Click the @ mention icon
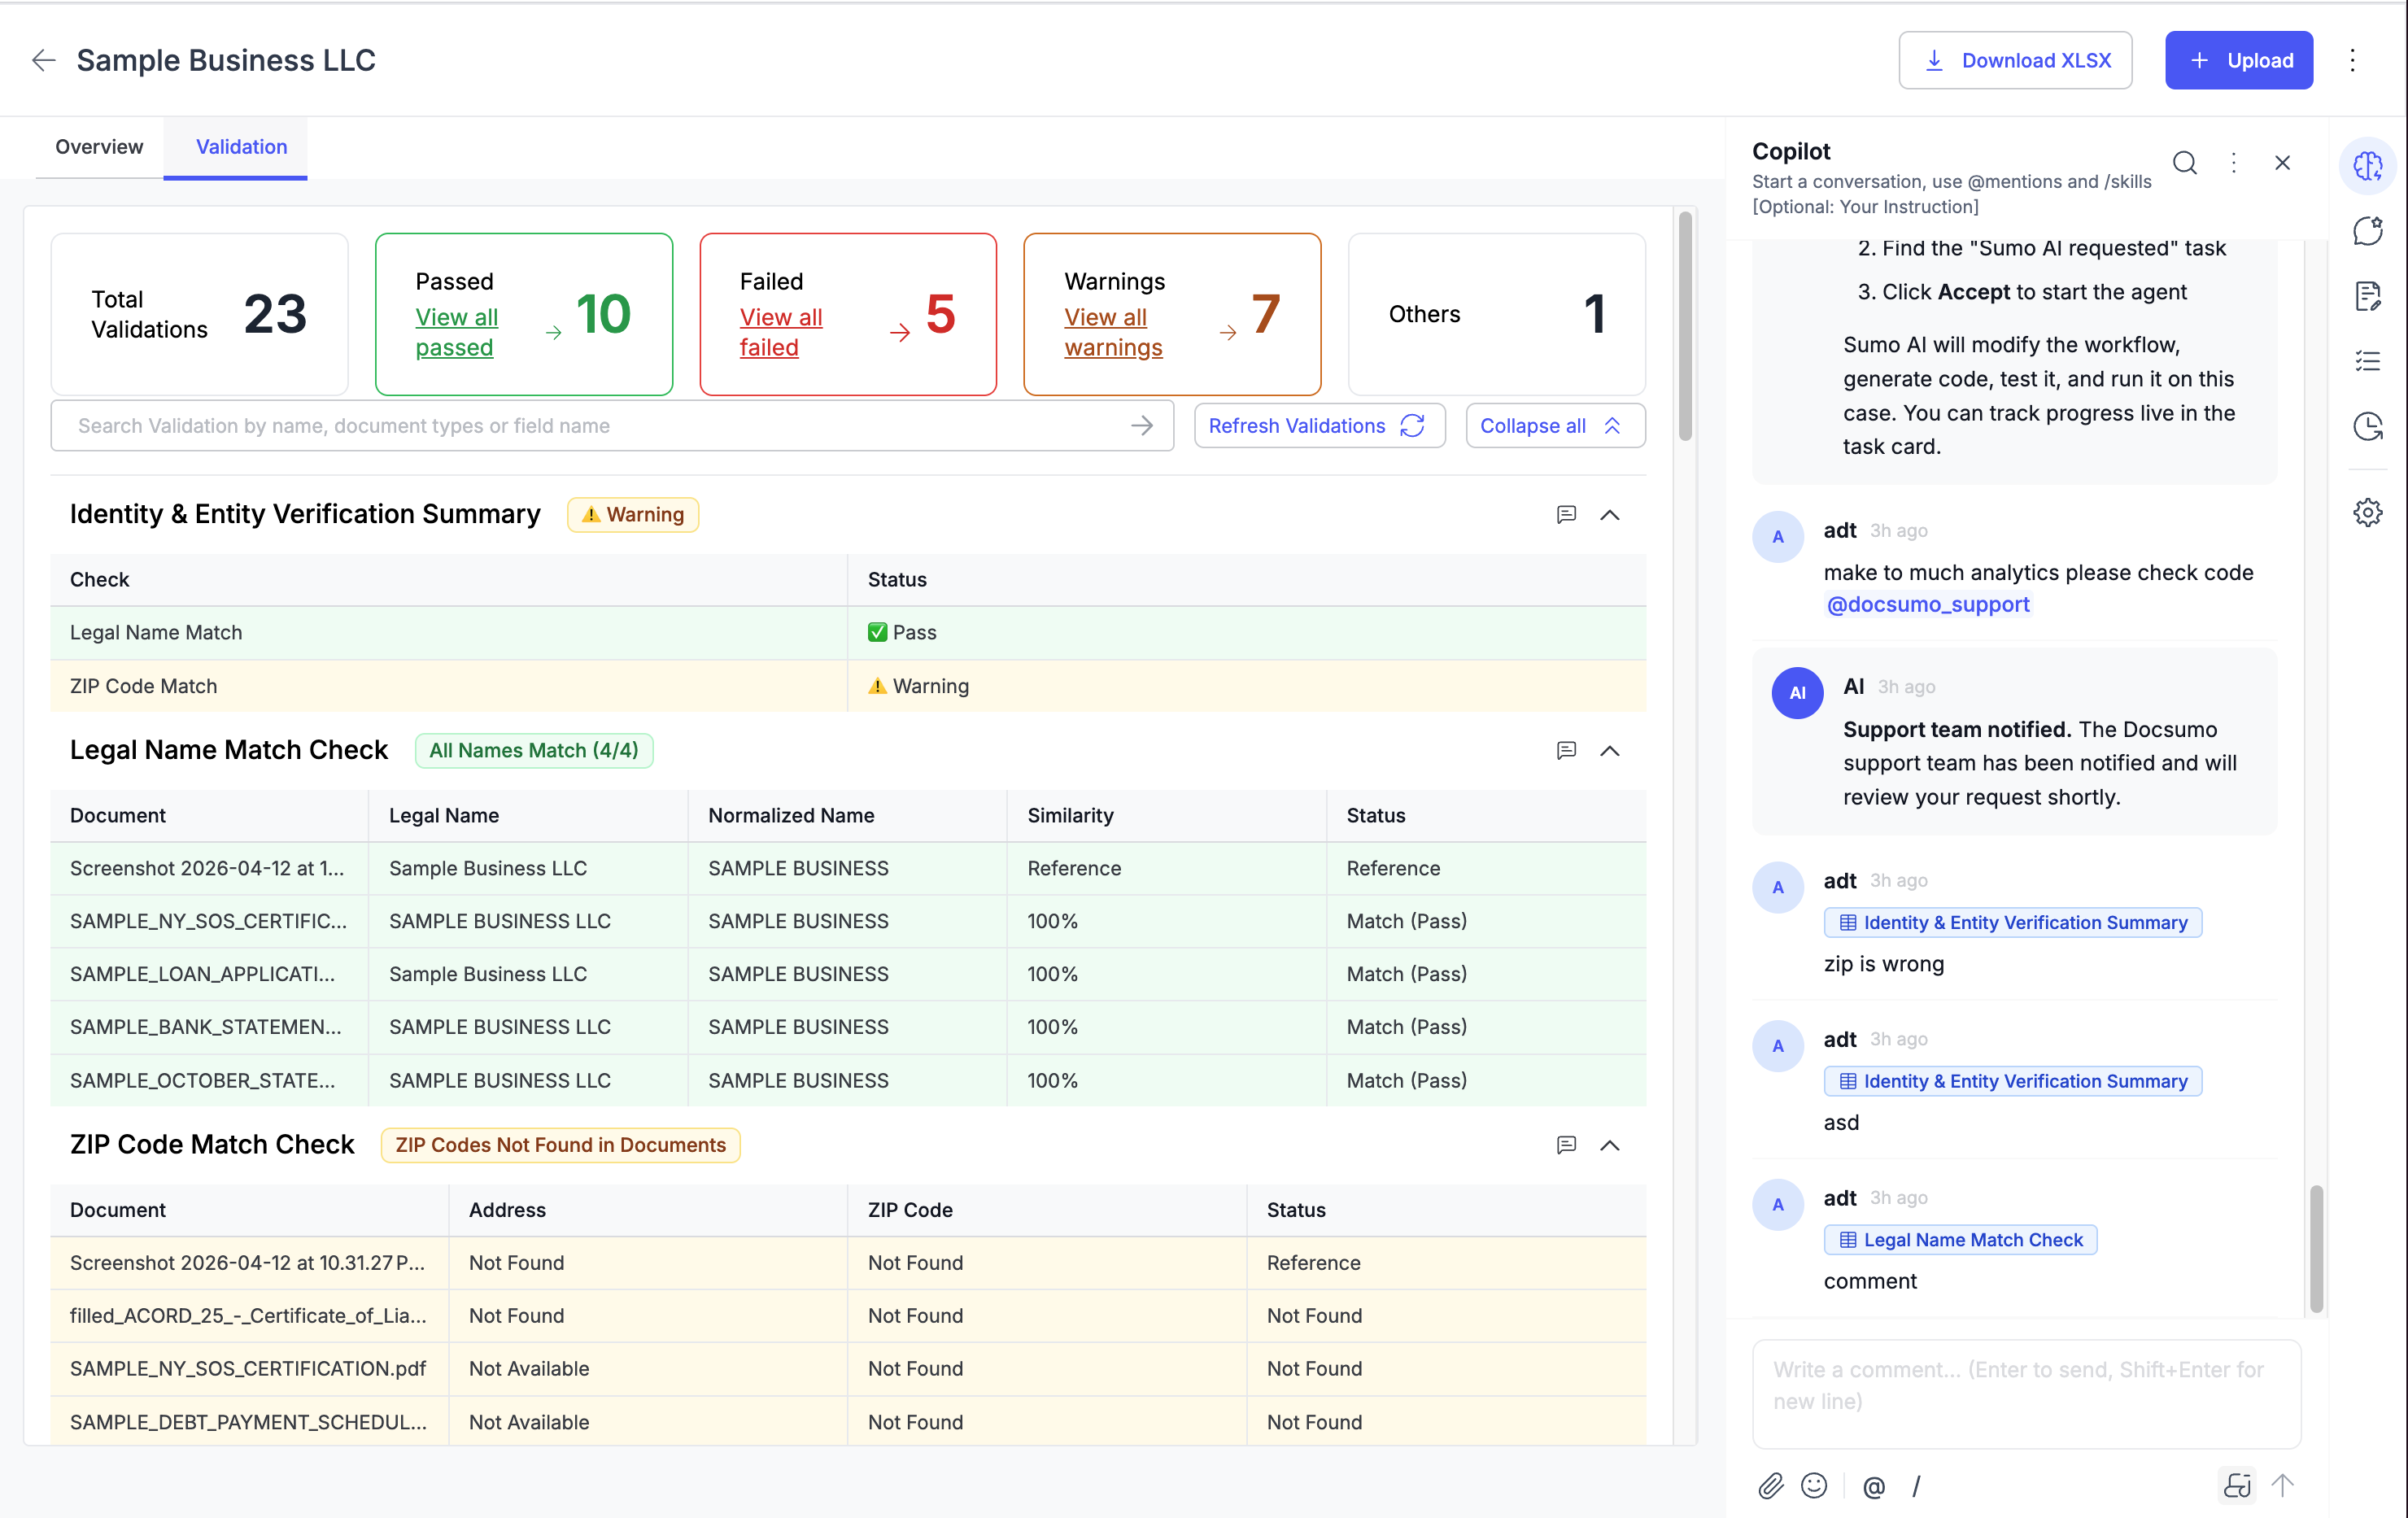Viewport: 2408px width, 1518px height. [x=1873, y=1487]
